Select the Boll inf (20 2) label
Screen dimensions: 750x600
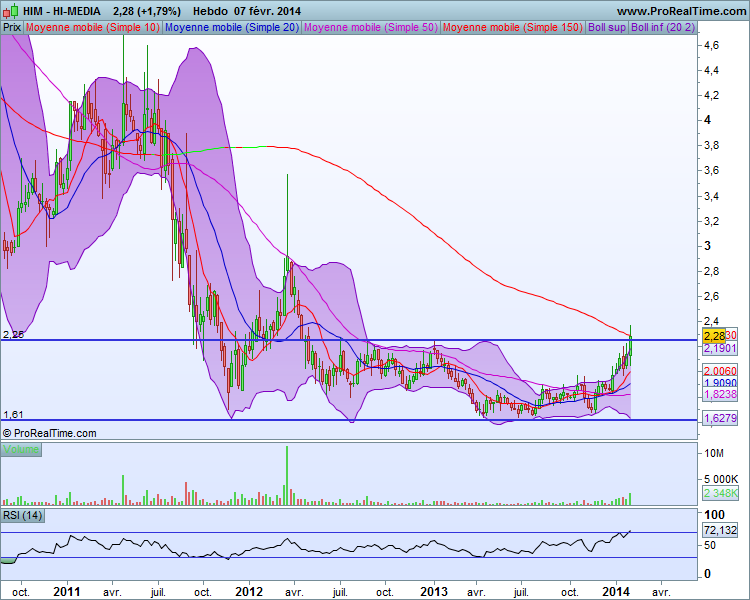click(x=662, y=27)
